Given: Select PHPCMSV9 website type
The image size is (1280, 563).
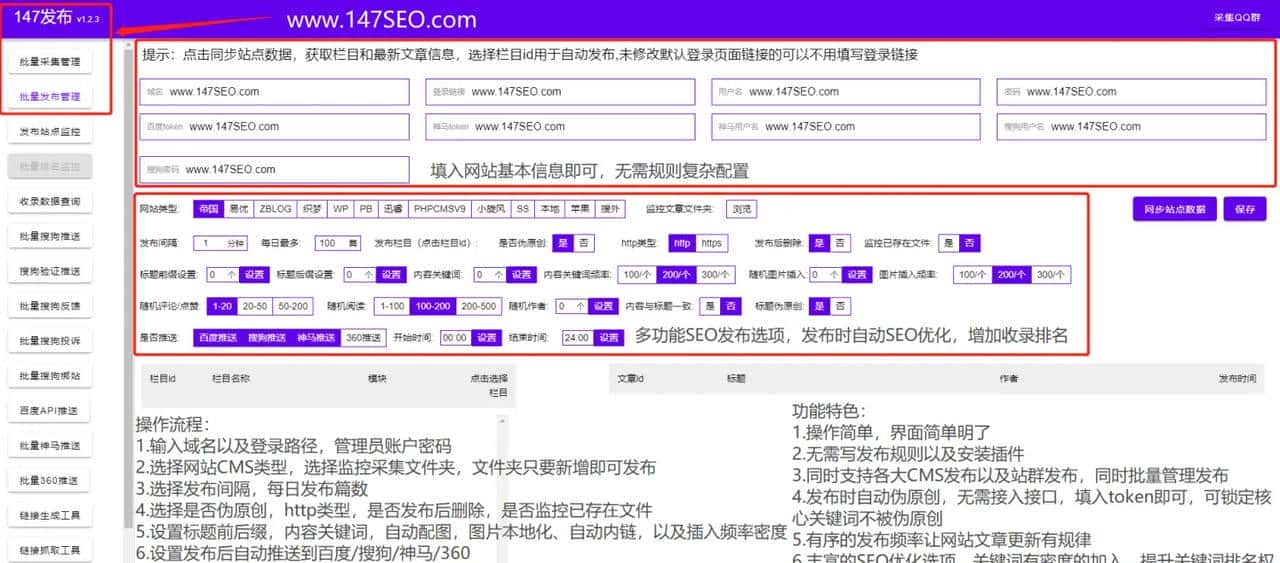Looking at the screenshot, I should 440,209.
